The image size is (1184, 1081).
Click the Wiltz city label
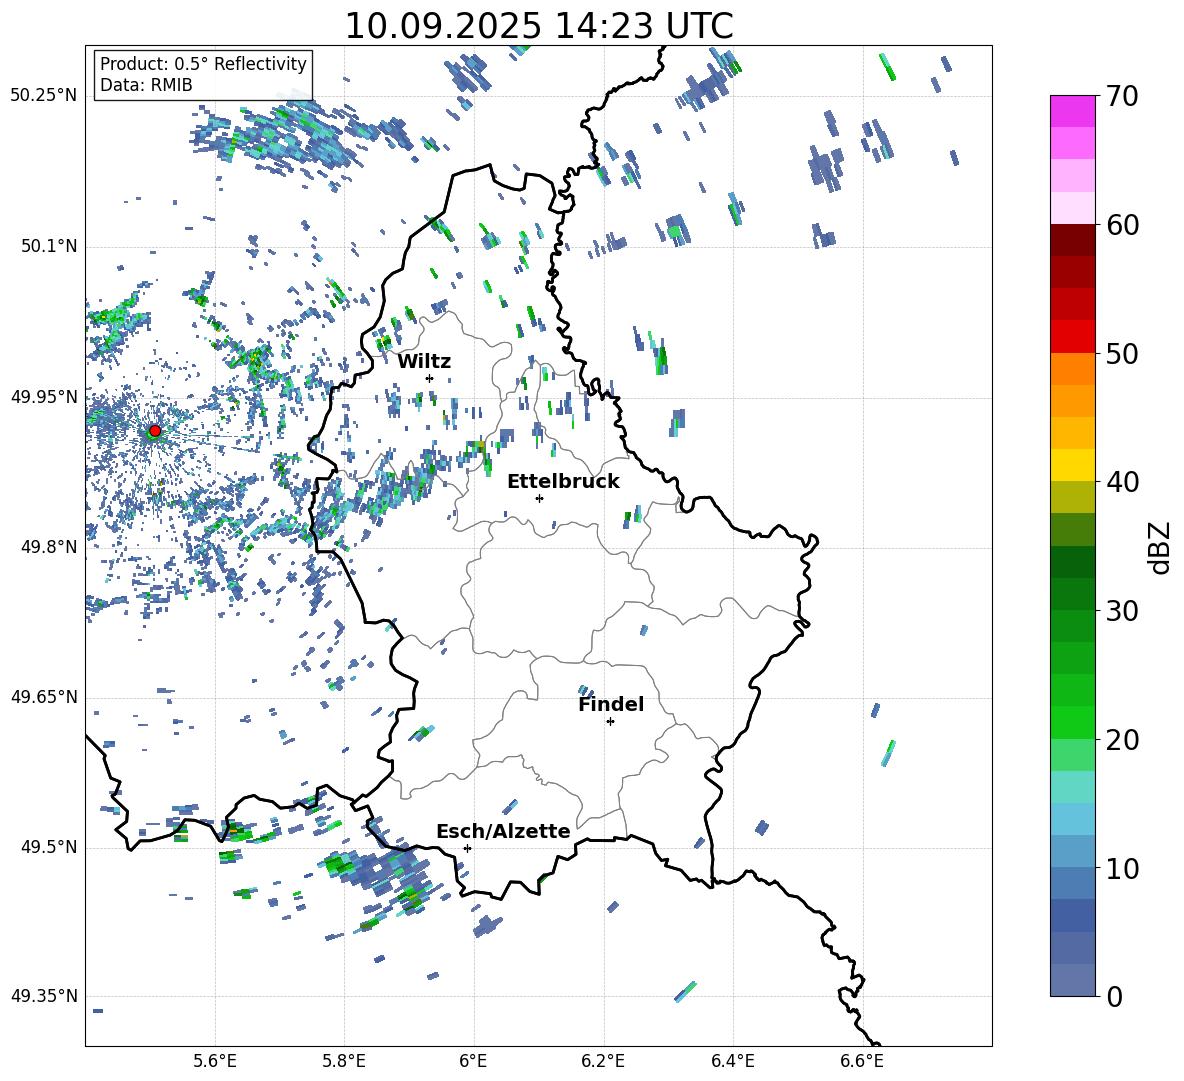point(424,362)
